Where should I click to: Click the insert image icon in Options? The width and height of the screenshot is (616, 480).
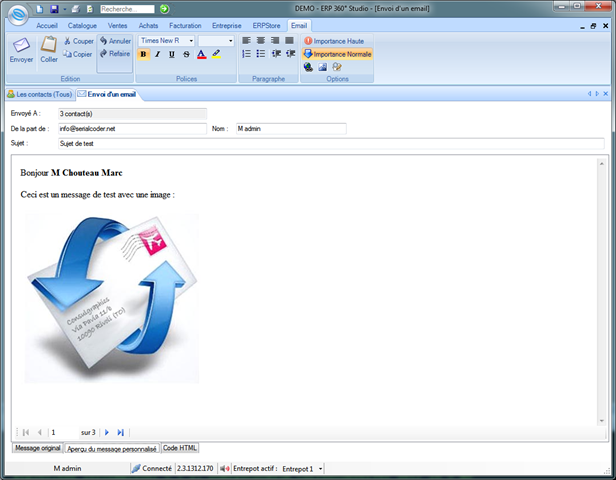323,67
